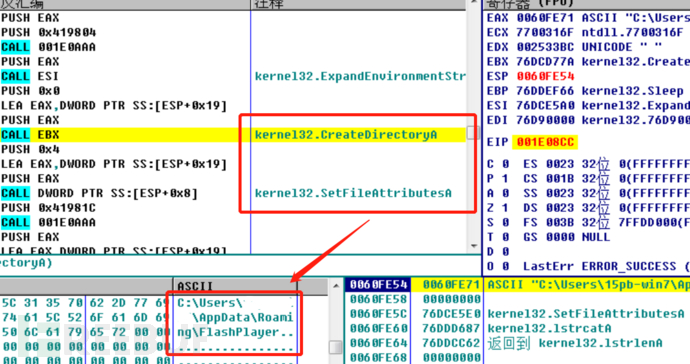This screenshot has width=690, height=364.
Task: Click the EAX register value 0060FE71
Action: (545, 18)
